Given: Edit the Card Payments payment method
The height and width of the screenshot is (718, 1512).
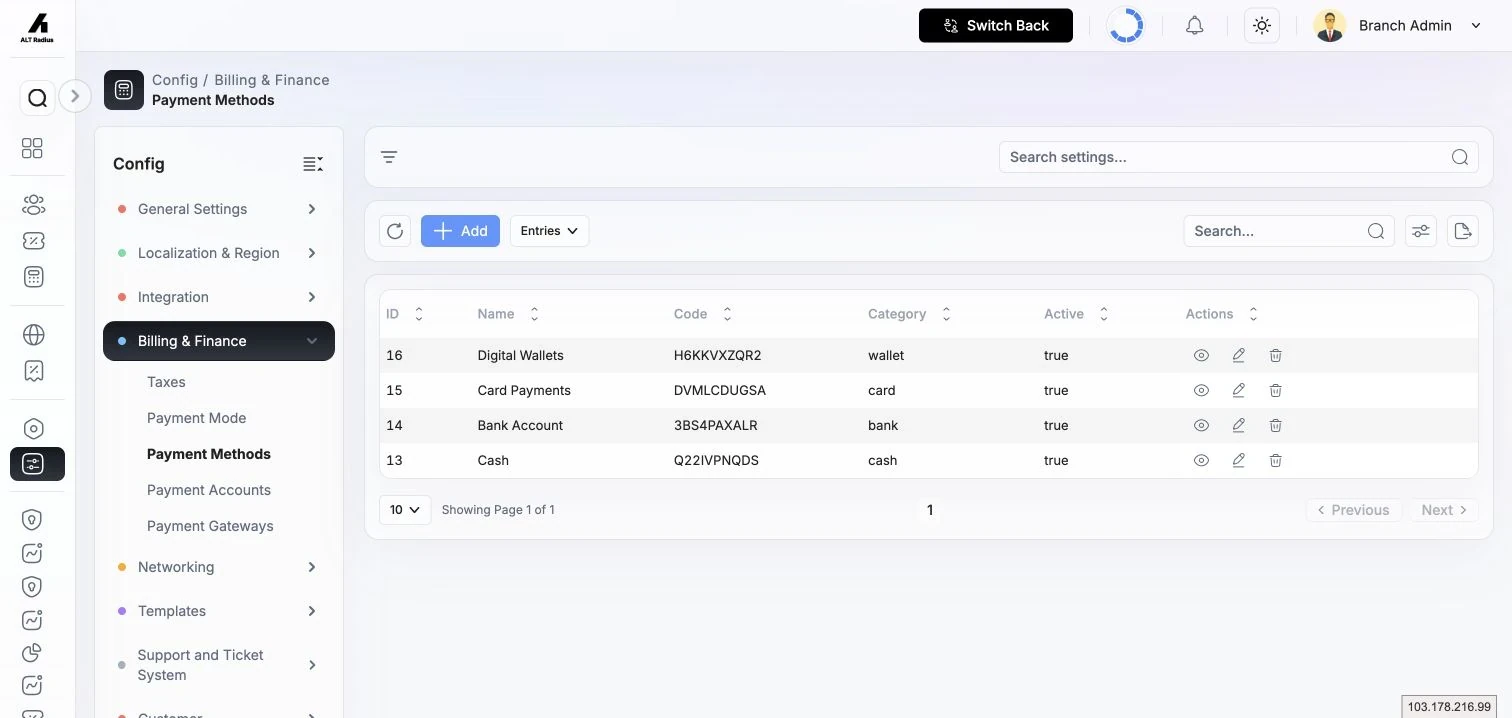Looking at the screenshot, I should [1239, 390].
